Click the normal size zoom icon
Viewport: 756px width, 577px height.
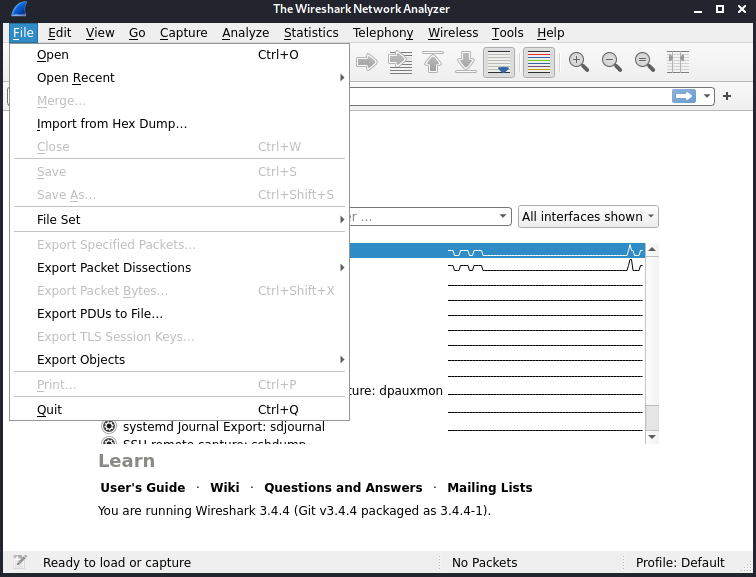644,62
